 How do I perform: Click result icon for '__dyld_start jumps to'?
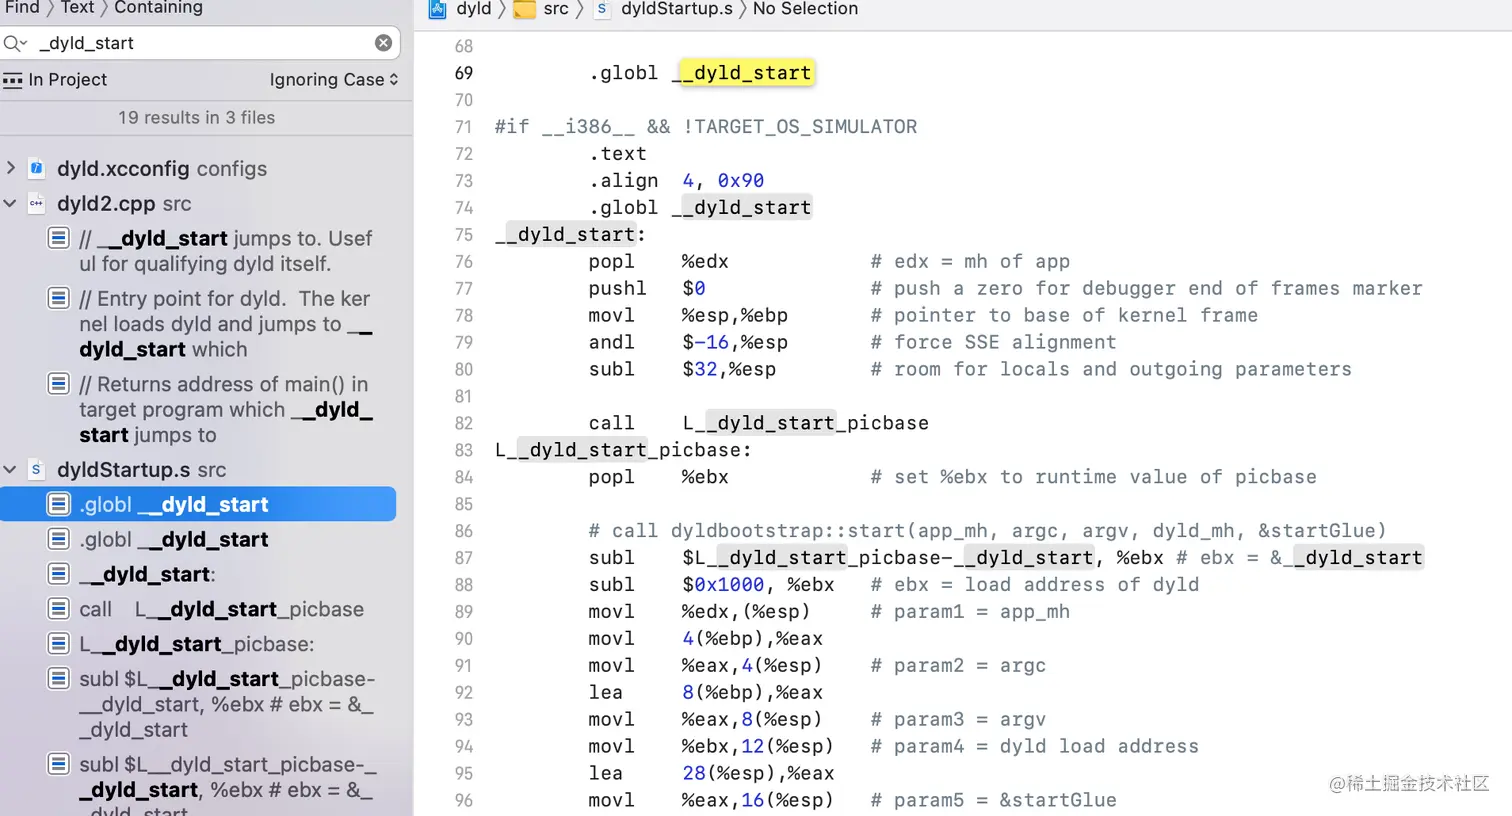(x=59, y=238)
